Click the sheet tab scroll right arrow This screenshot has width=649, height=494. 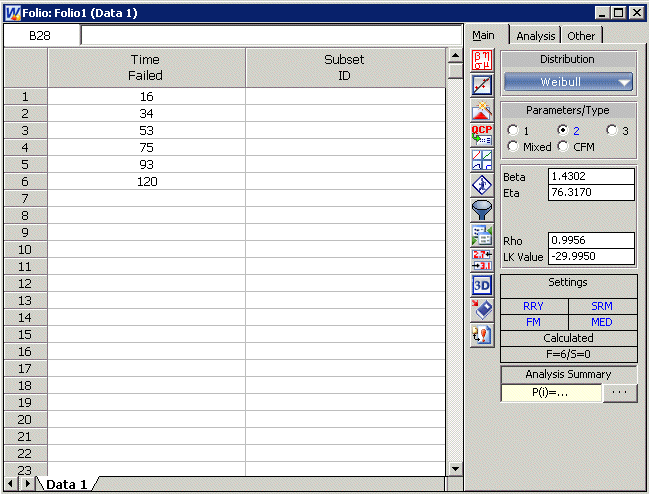(27, 484)
